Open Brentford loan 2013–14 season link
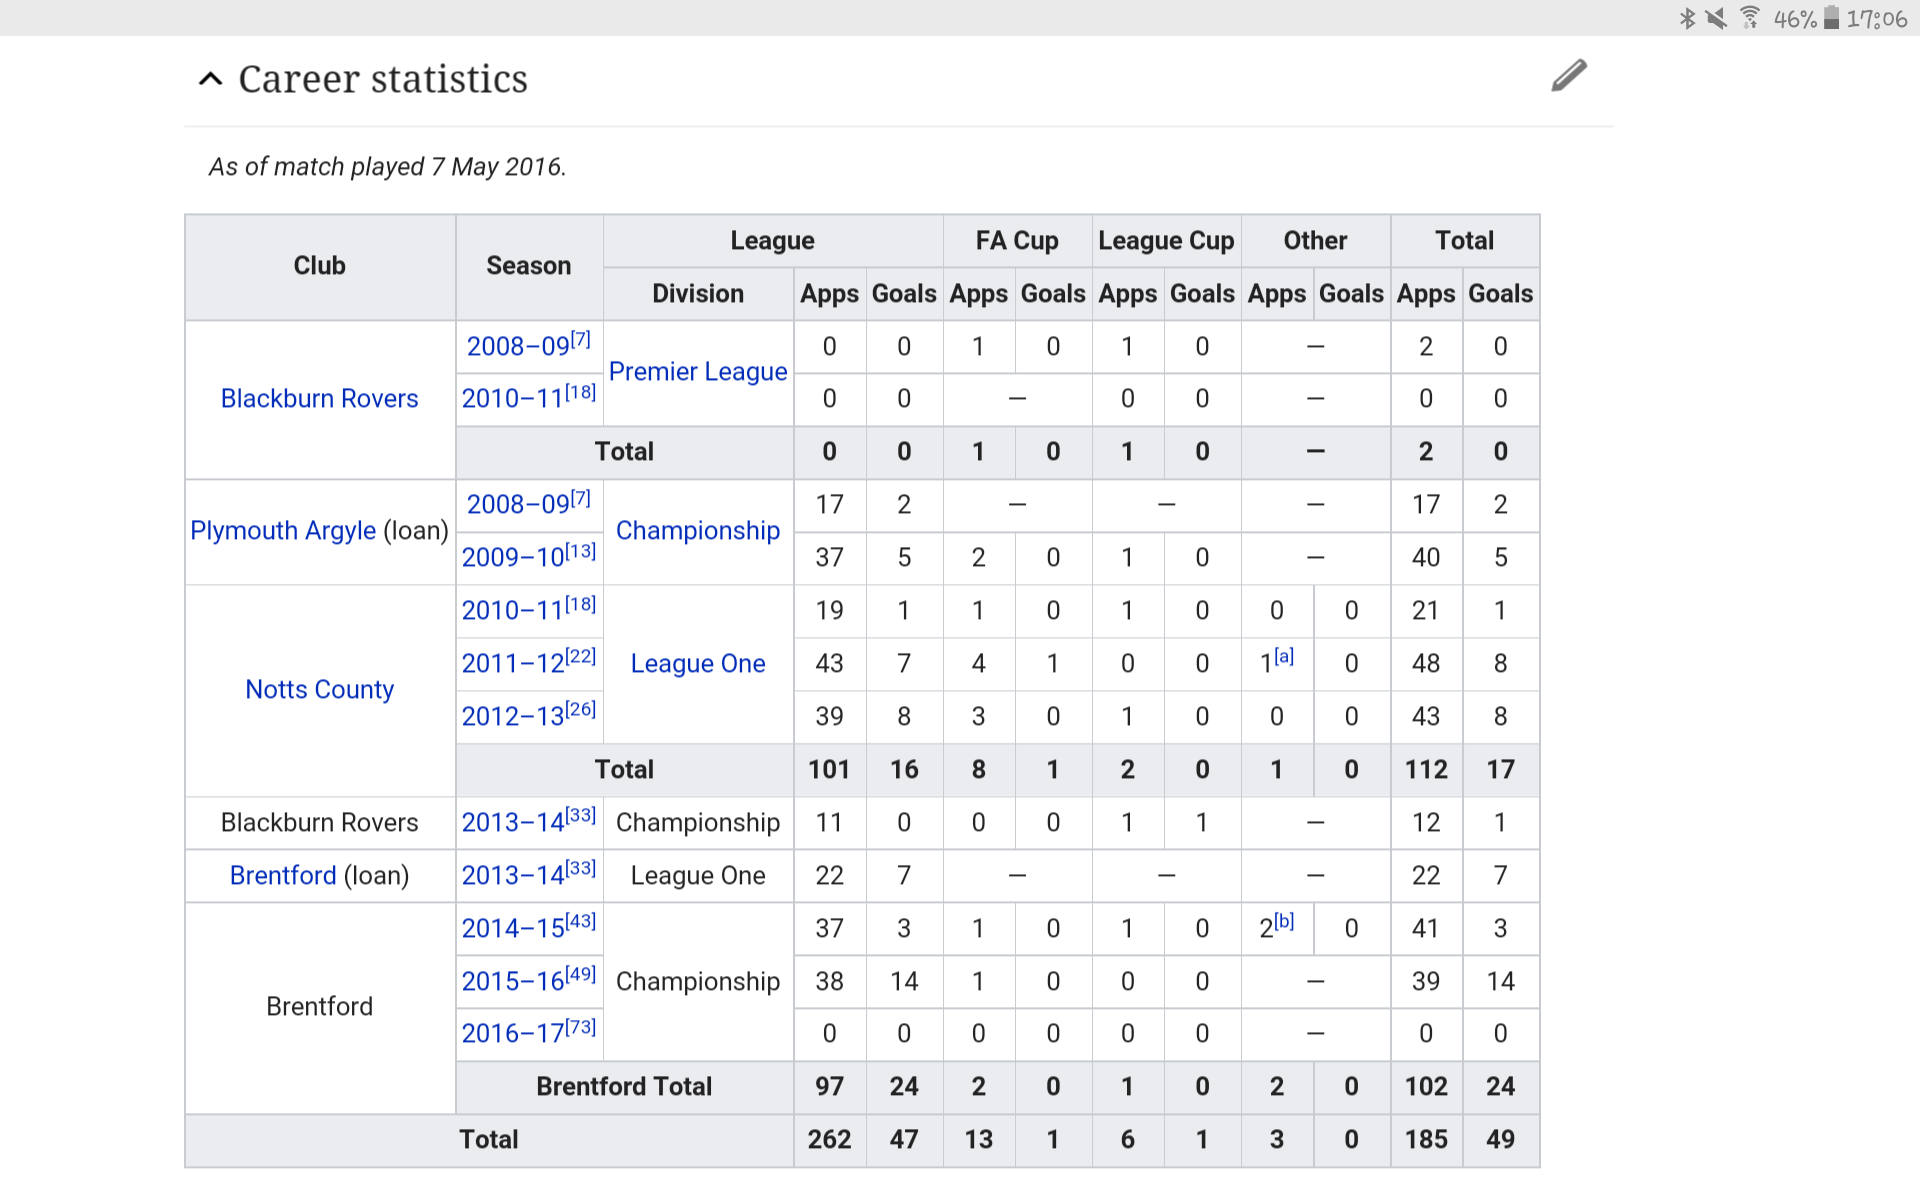 pyautogui.click(x=513, y=875)
